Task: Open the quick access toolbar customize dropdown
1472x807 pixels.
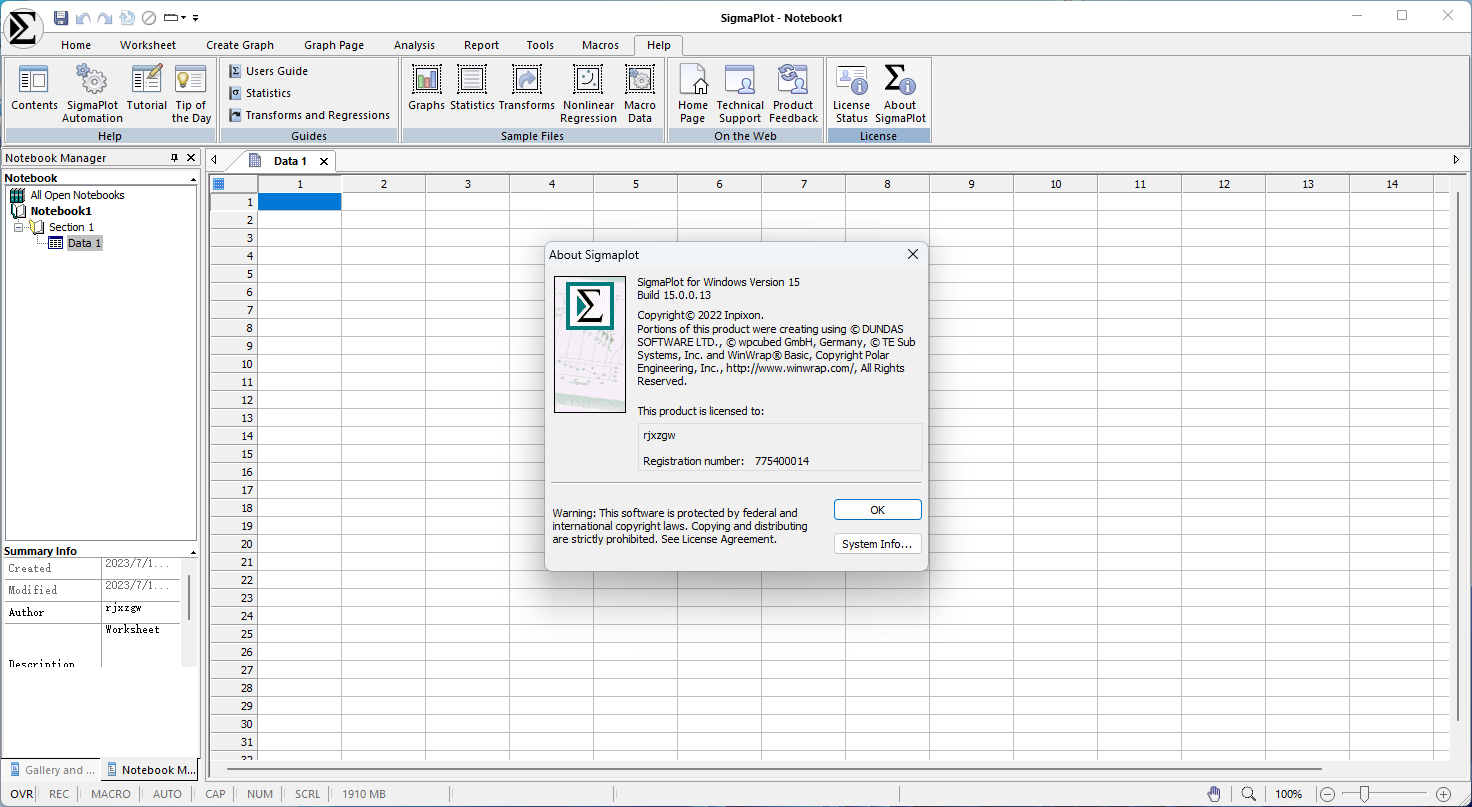Action: pos(195,17)
